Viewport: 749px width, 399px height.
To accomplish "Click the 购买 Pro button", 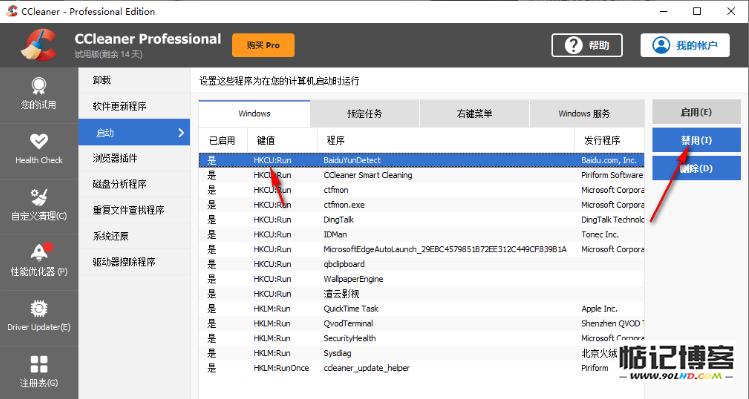I will (263, 45).
